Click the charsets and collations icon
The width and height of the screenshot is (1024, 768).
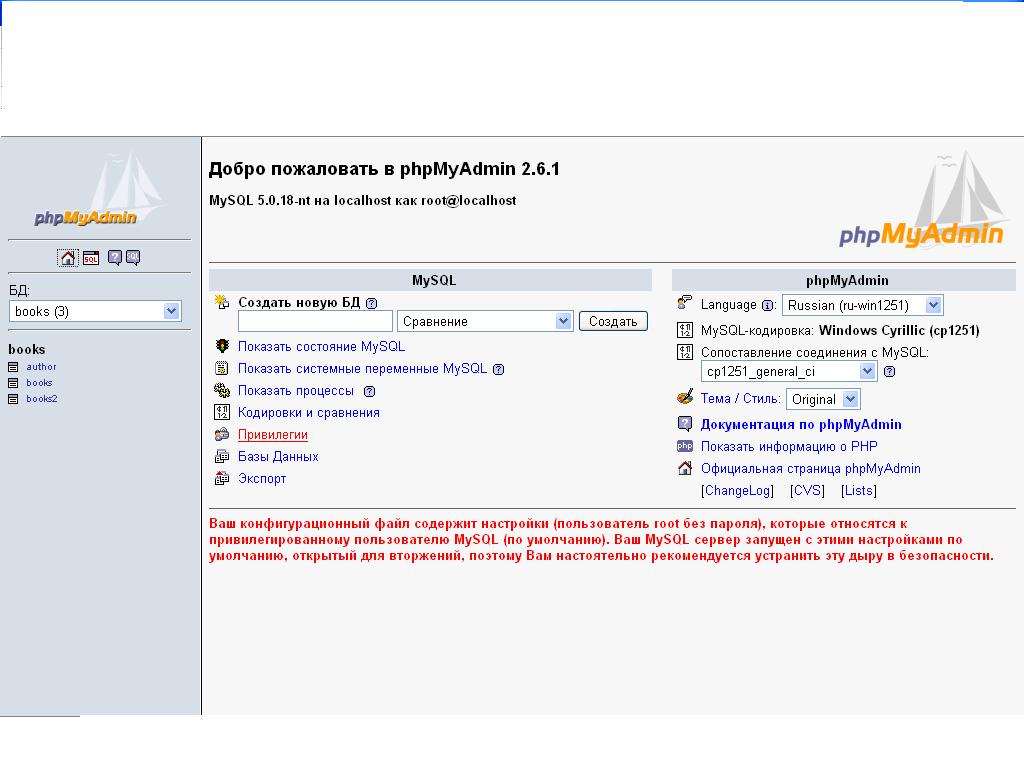coord(222,412)
